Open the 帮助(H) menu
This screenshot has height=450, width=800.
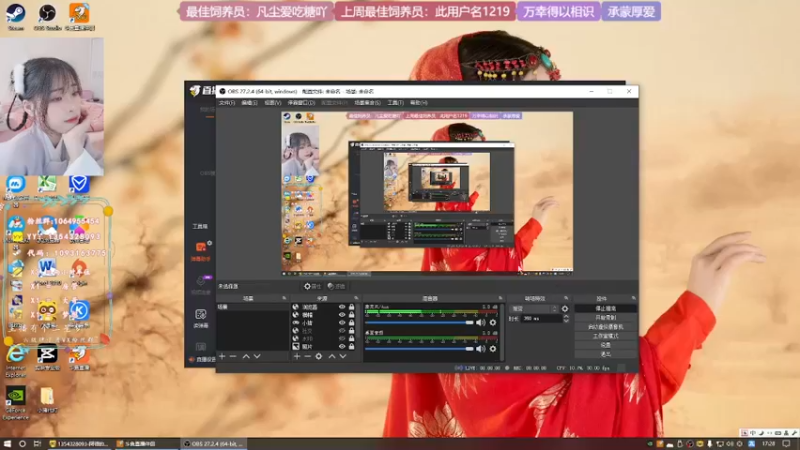419,103
